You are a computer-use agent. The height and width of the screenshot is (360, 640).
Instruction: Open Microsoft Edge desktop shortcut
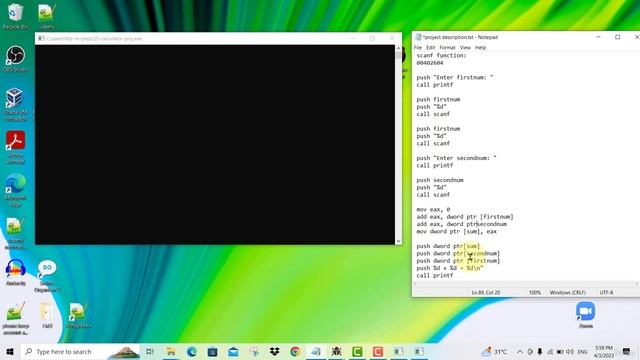coord(15,190)
